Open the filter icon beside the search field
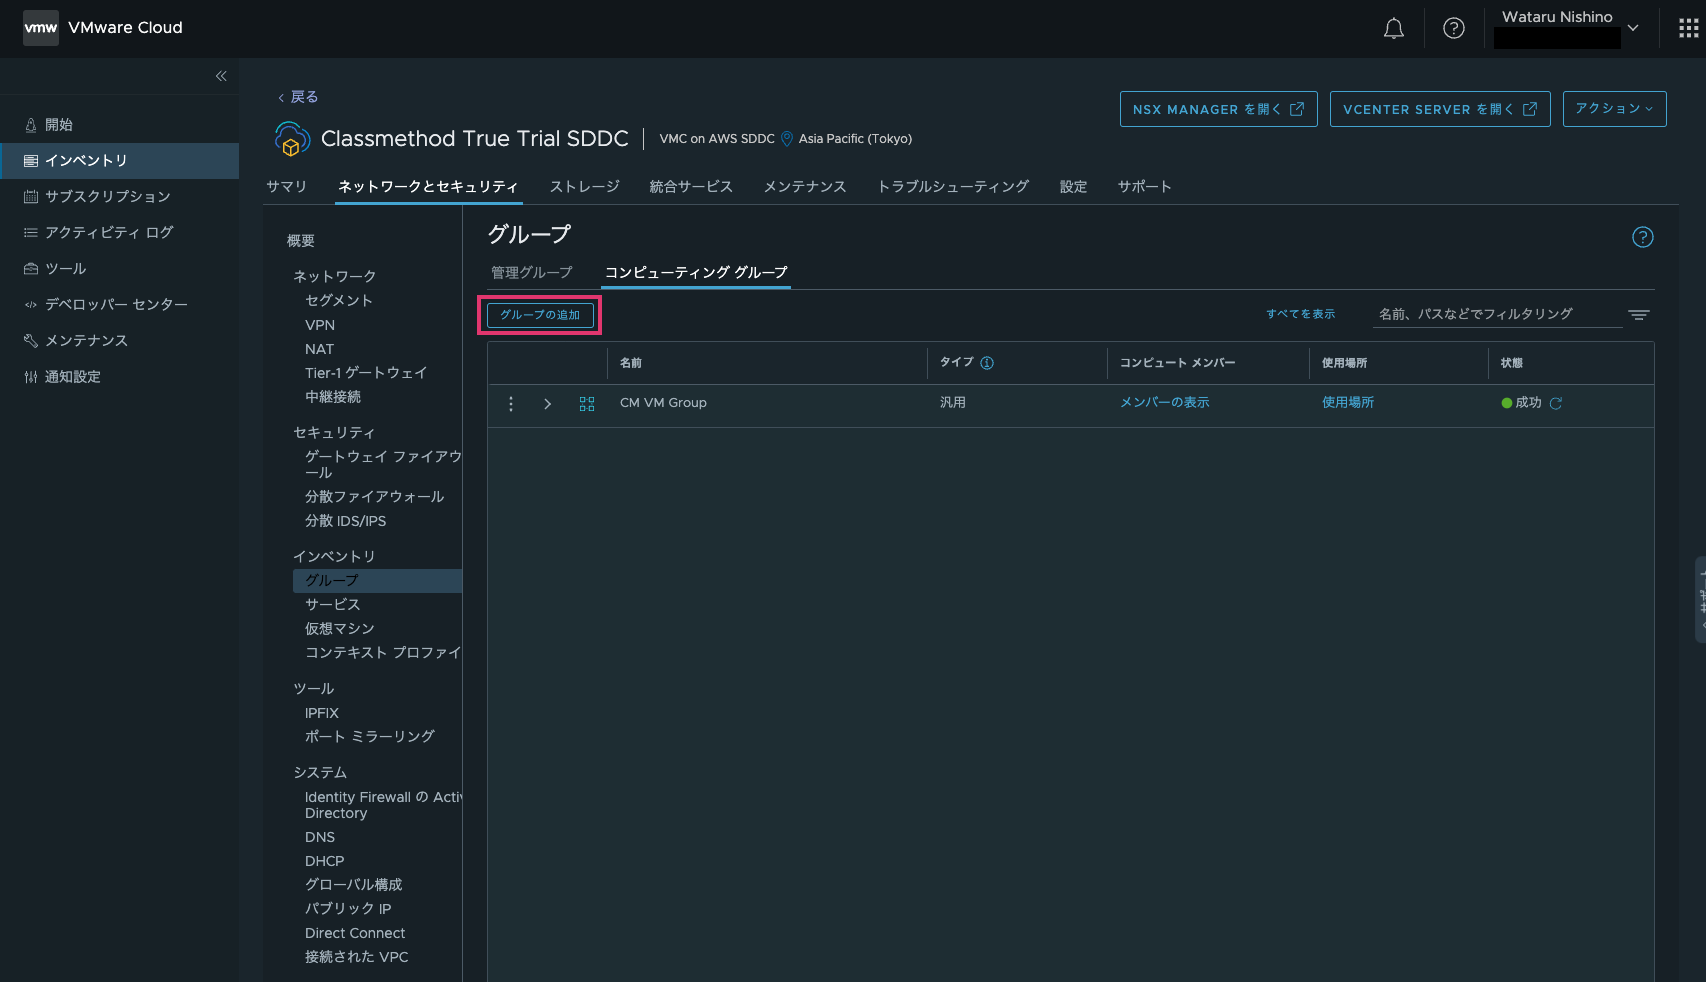 1638,314
